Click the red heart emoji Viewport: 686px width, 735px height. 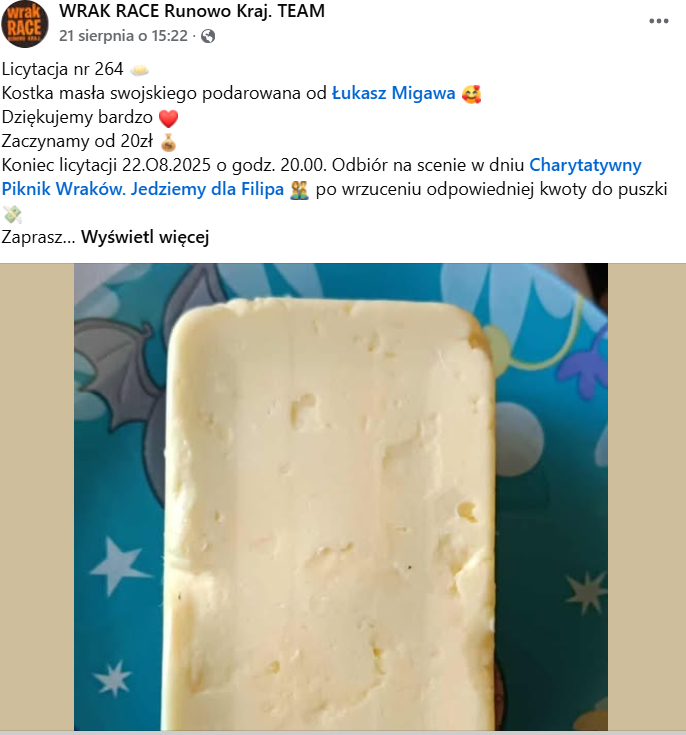click(x=168, y=118)
